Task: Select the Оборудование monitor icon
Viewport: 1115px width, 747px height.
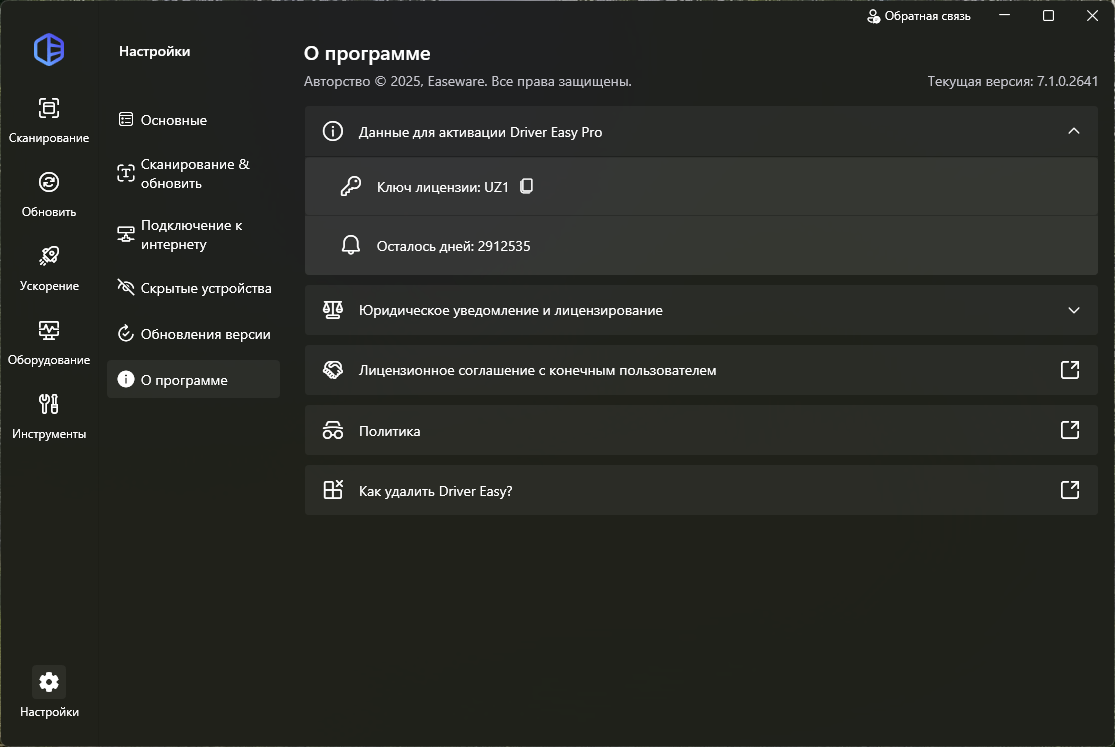Action: tap(49, 330)
